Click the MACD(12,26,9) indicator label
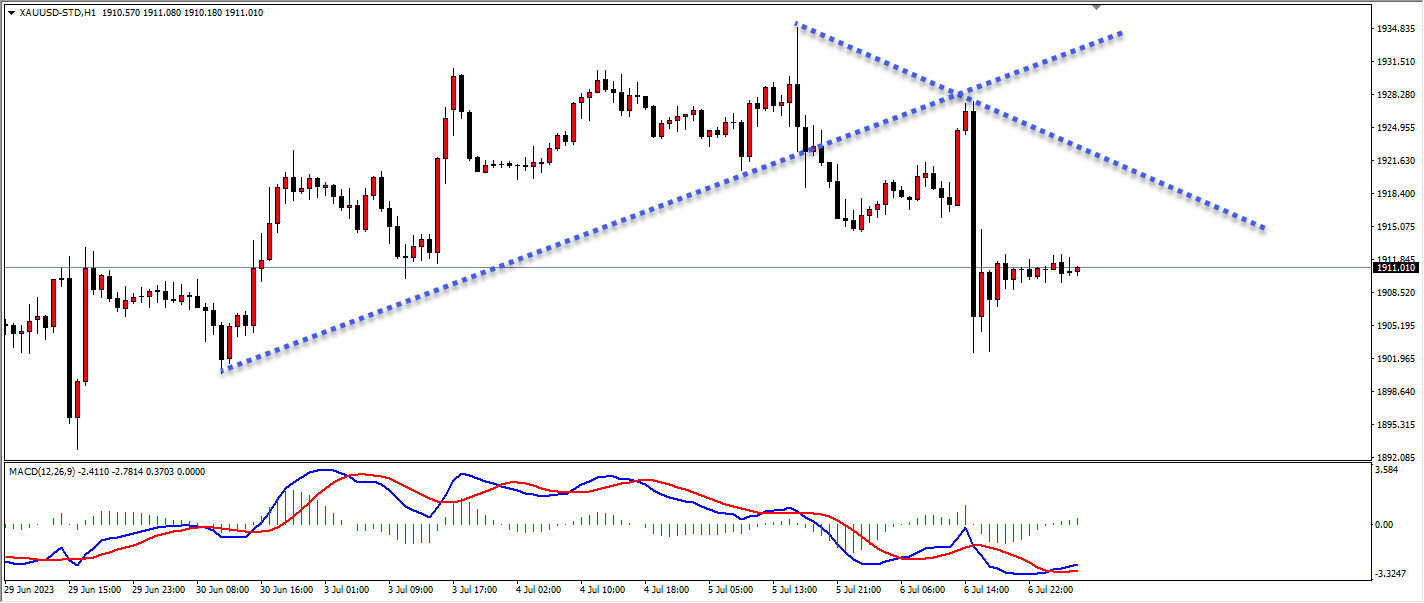The height and width of the screenshot is (603, 1424). coord(40,471)
